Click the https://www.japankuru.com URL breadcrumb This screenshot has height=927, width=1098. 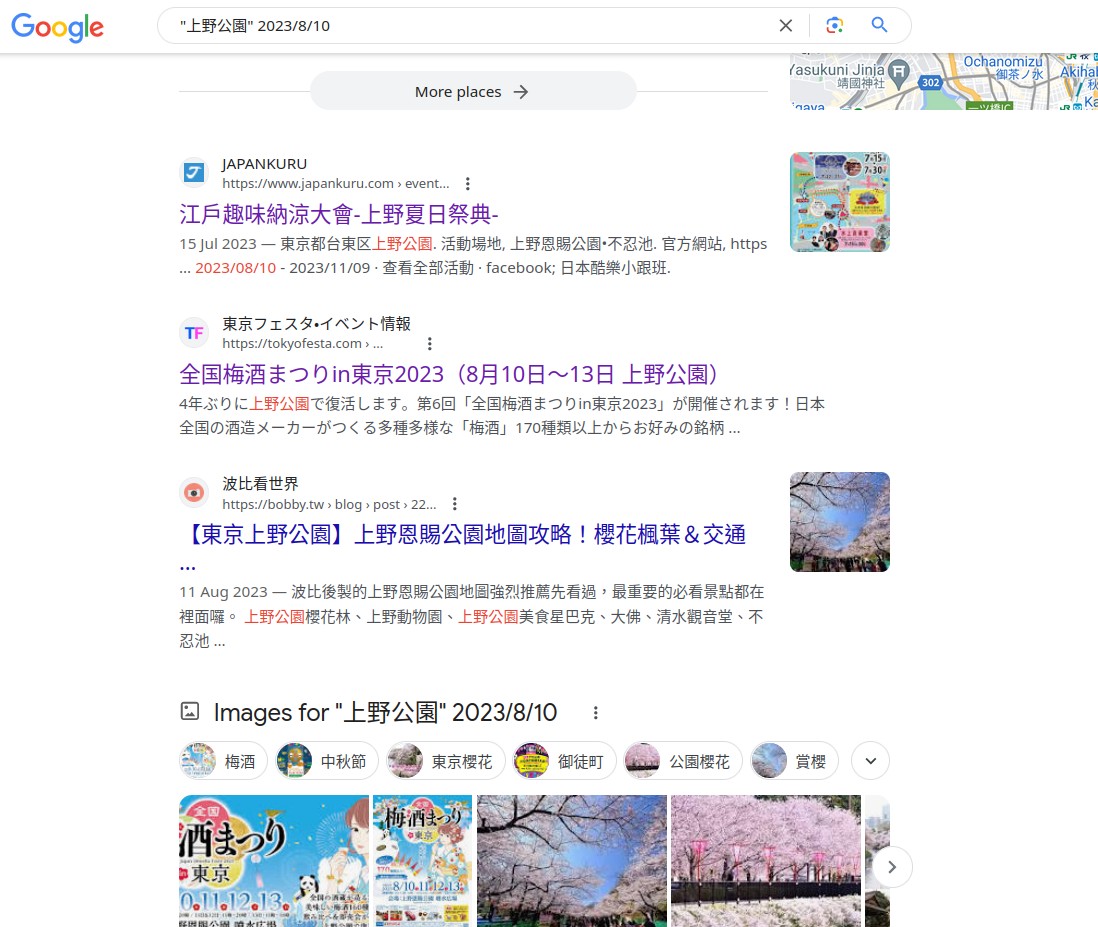(x=335, y=183)
